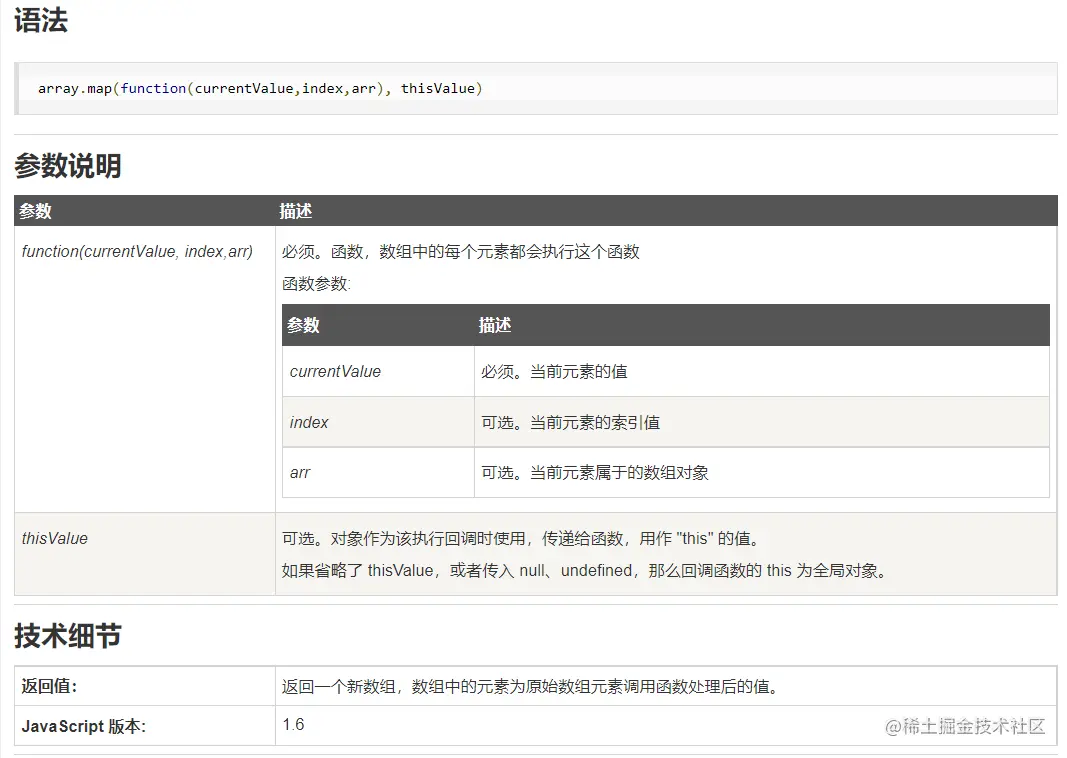
Task: Select the thisValue parameter cell
Action: [144, 554]
